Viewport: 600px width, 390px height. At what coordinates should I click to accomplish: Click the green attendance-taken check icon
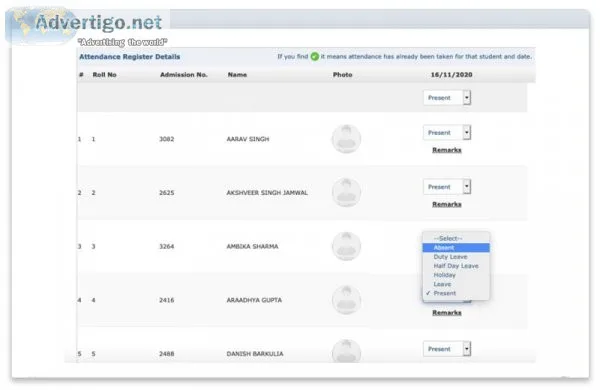[x=315, y=57]
